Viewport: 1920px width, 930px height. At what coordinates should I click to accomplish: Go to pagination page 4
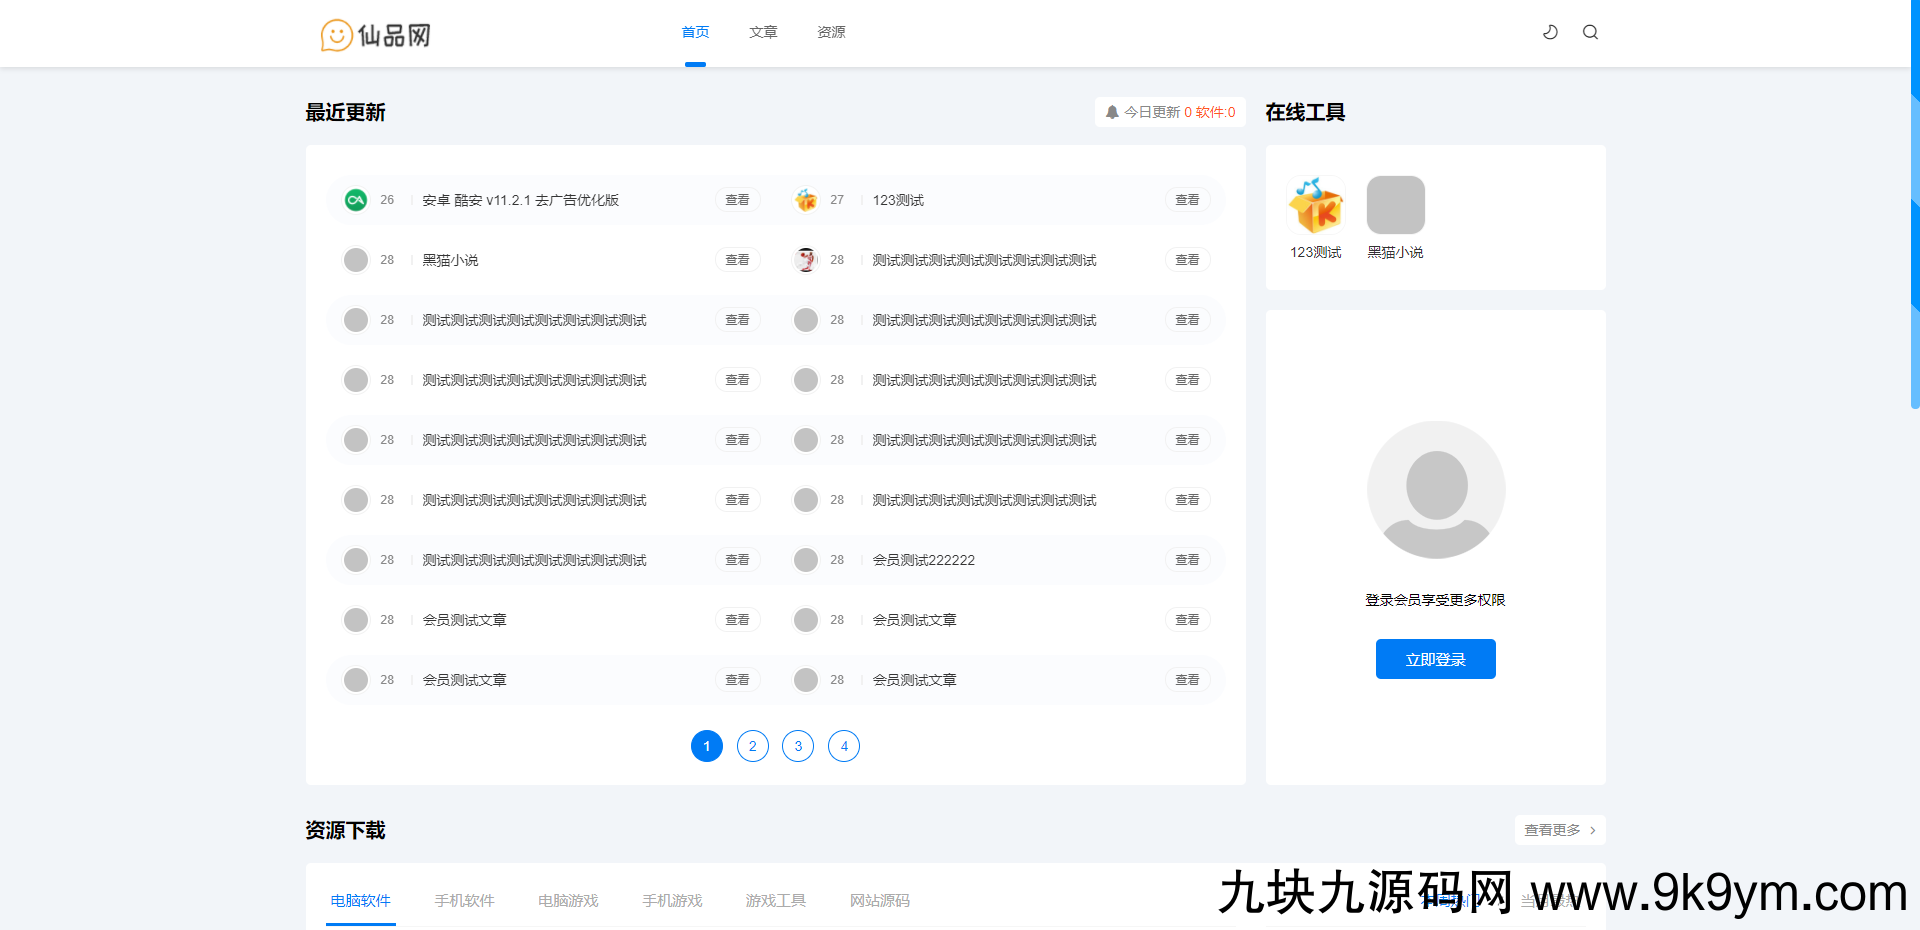[843, 746]
